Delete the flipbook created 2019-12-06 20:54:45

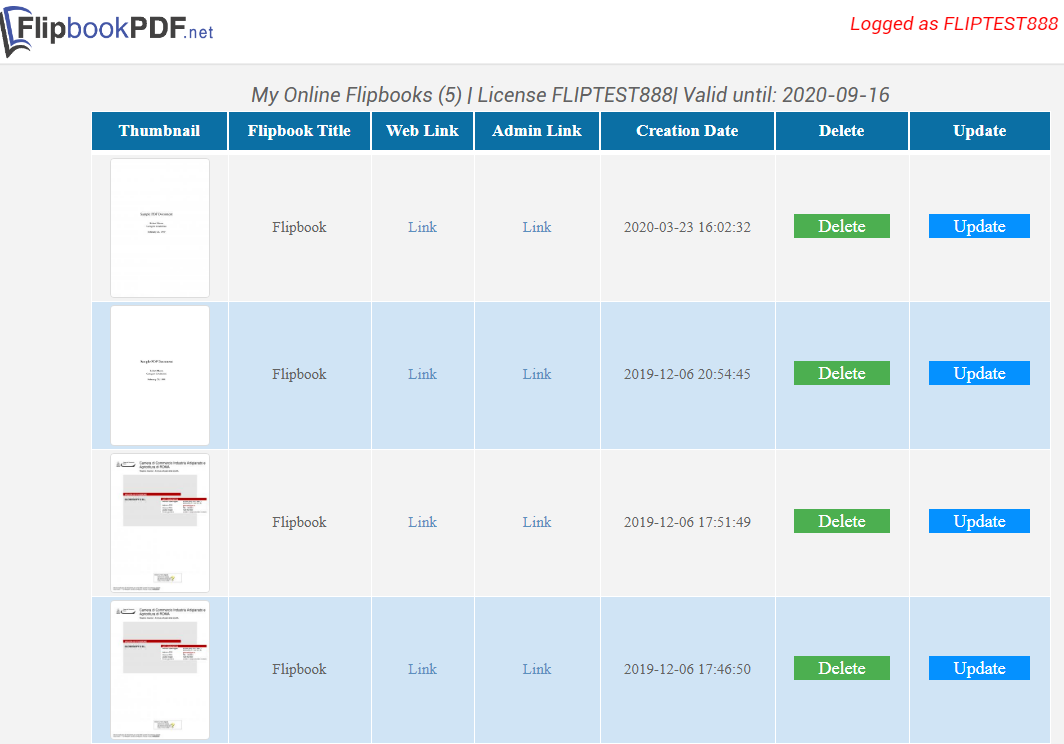(841, 373)
